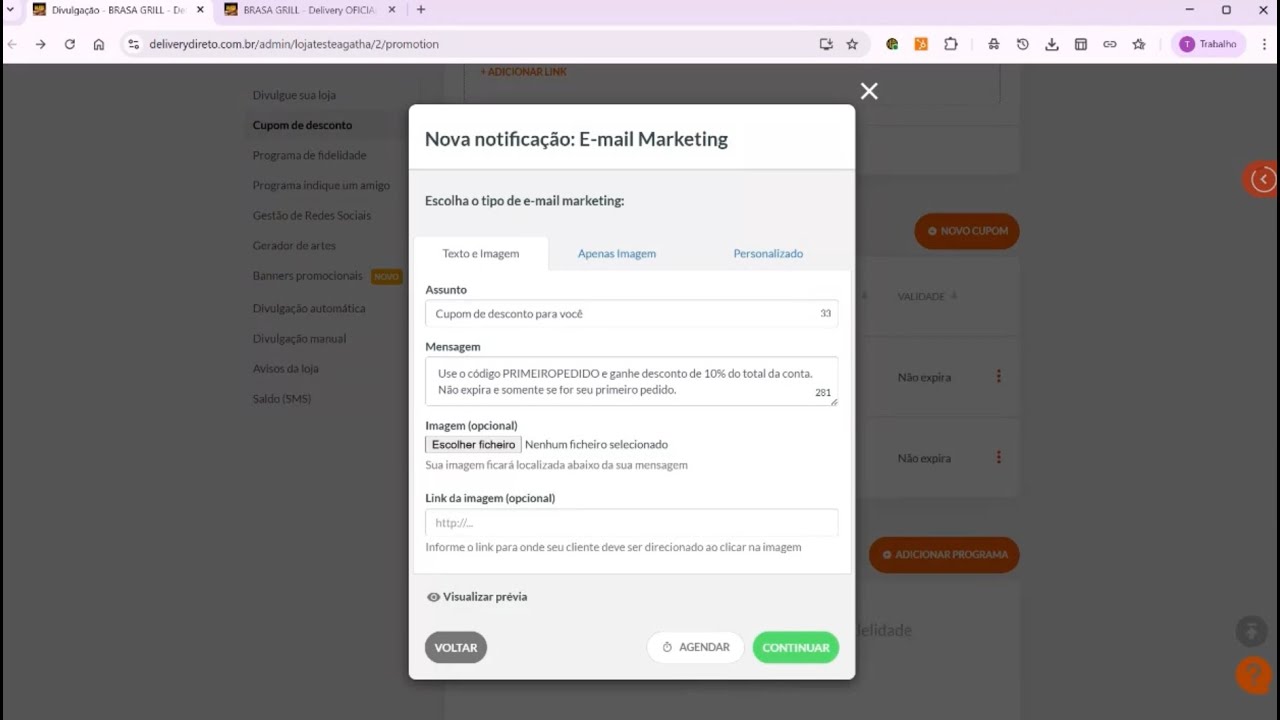Image resolution: width=1280 pixels, height=720 pixels.
Task: Click the browser address bar URL
Action: click(x=294, y=44)
